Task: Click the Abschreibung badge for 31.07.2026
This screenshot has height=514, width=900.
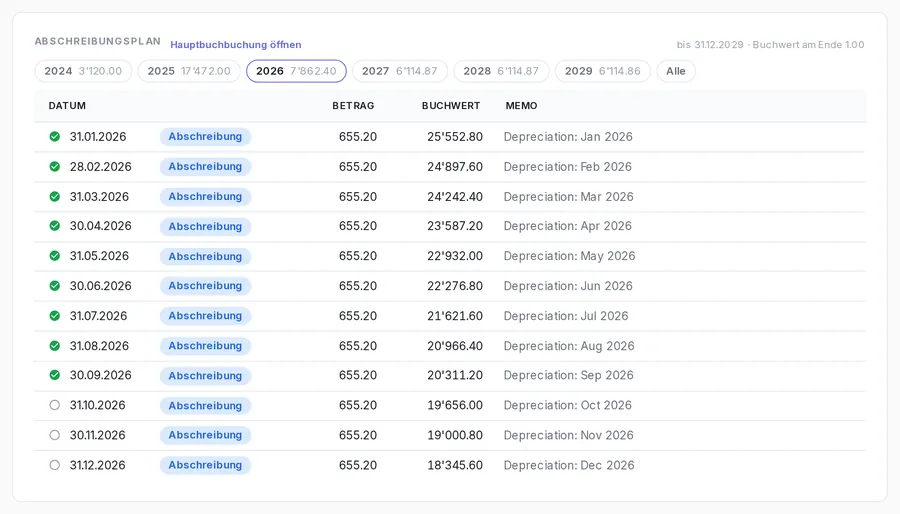Action: tap(205, 316)
